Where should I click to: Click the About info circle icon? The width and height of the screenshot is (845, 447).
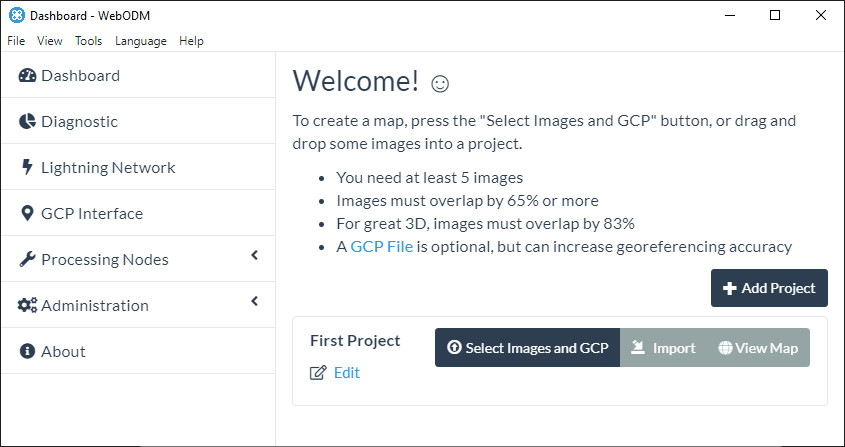point(27,352)
